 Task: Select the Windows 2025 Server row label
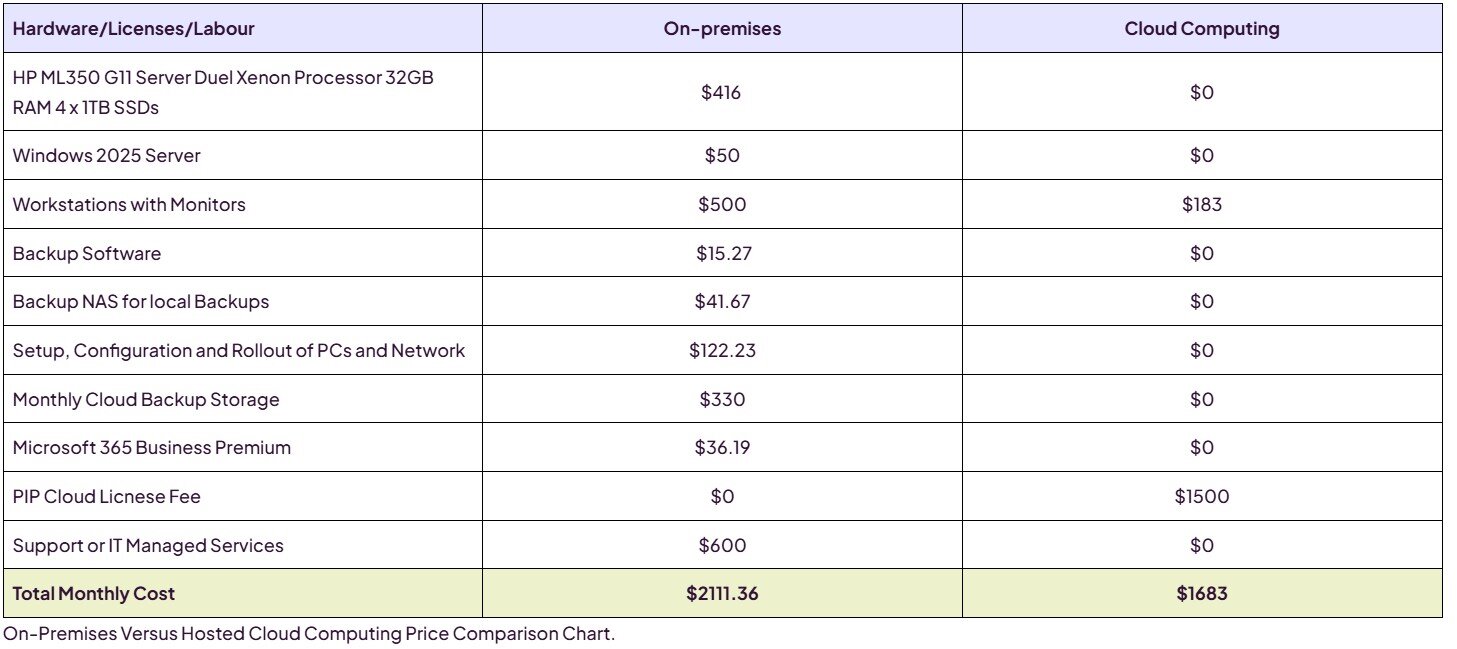106,156
